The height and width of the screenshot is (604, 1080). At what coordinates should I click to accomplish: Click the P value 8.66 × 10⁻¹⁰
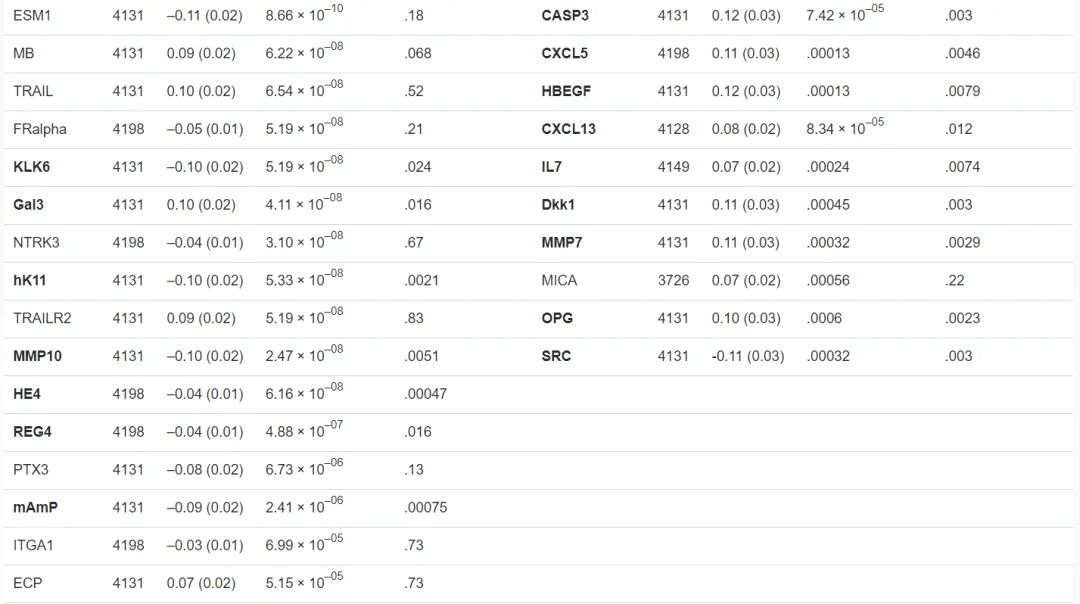pyautogui.click(x=303, y=16)
